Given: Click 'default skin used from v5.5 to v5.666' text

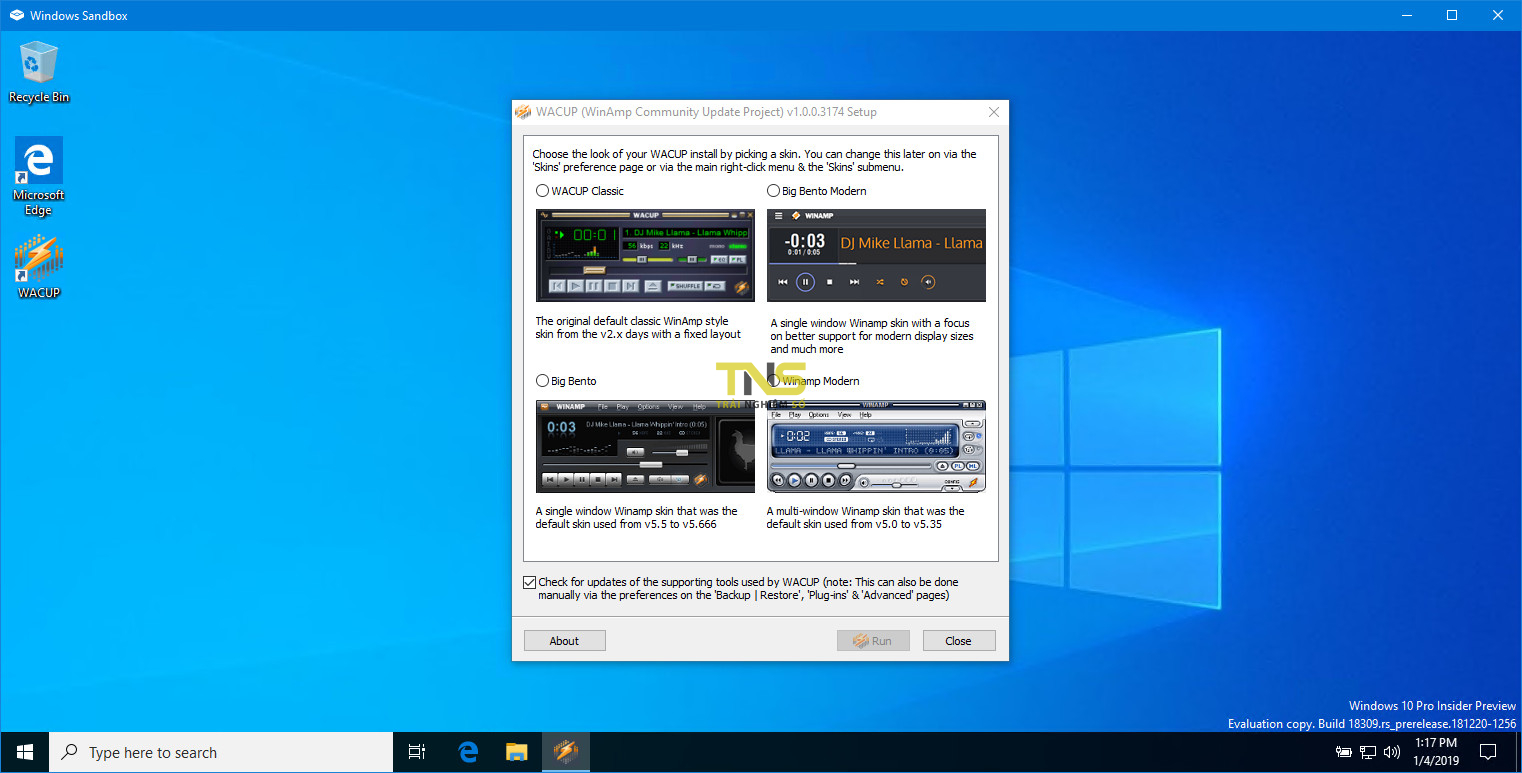Looking at the screenshot, I should 626,524.
